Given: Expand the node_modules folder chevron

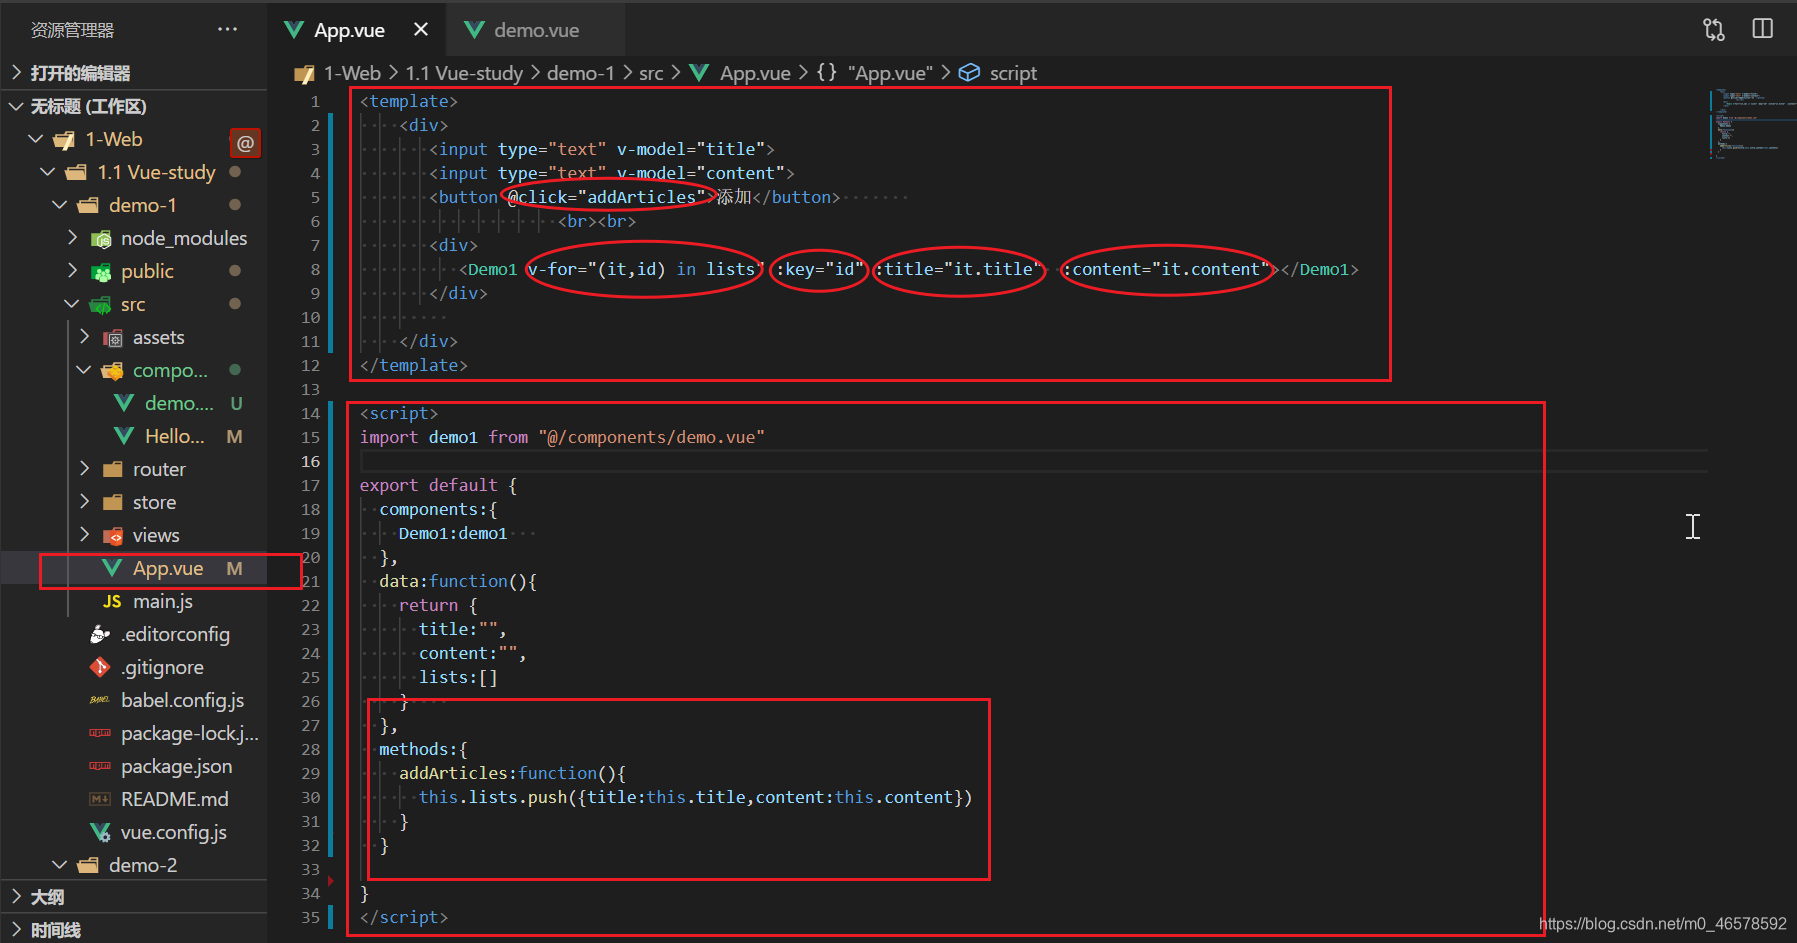Looking at the screenshot, I should [72, 238].
